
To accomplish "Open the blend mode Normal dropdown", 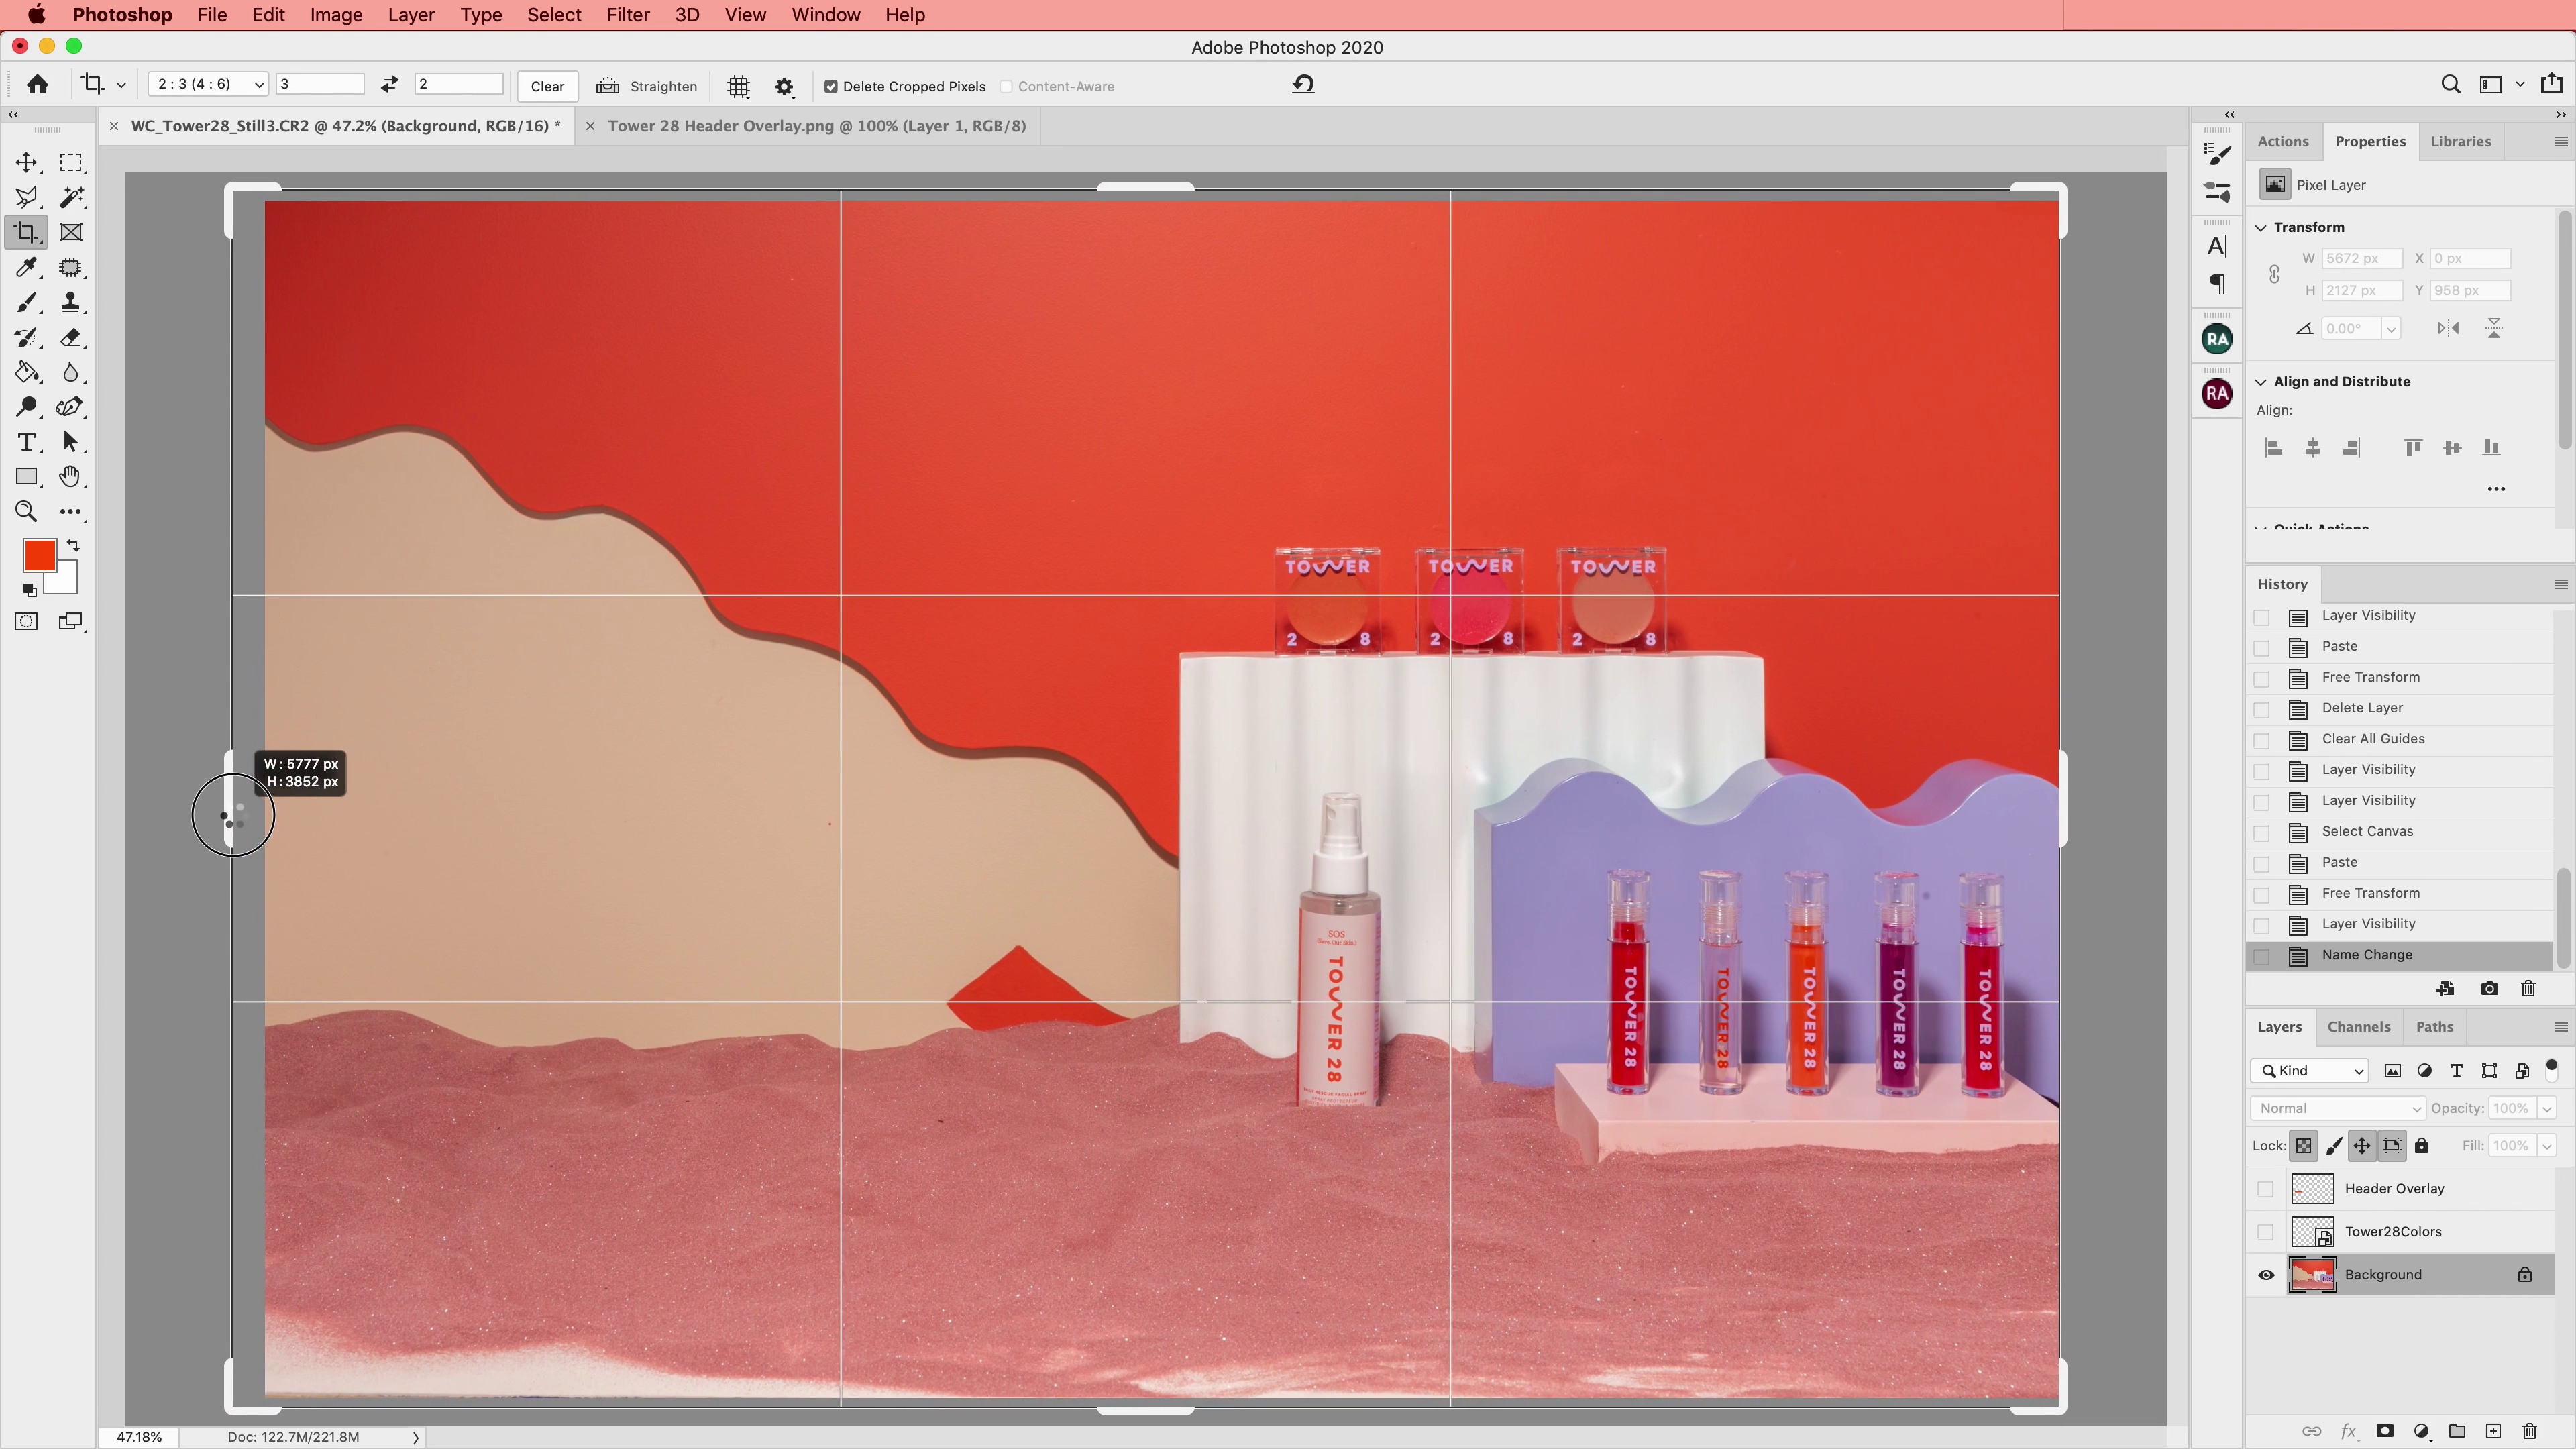I will pyautogui.click(x=2337, y=1108).
